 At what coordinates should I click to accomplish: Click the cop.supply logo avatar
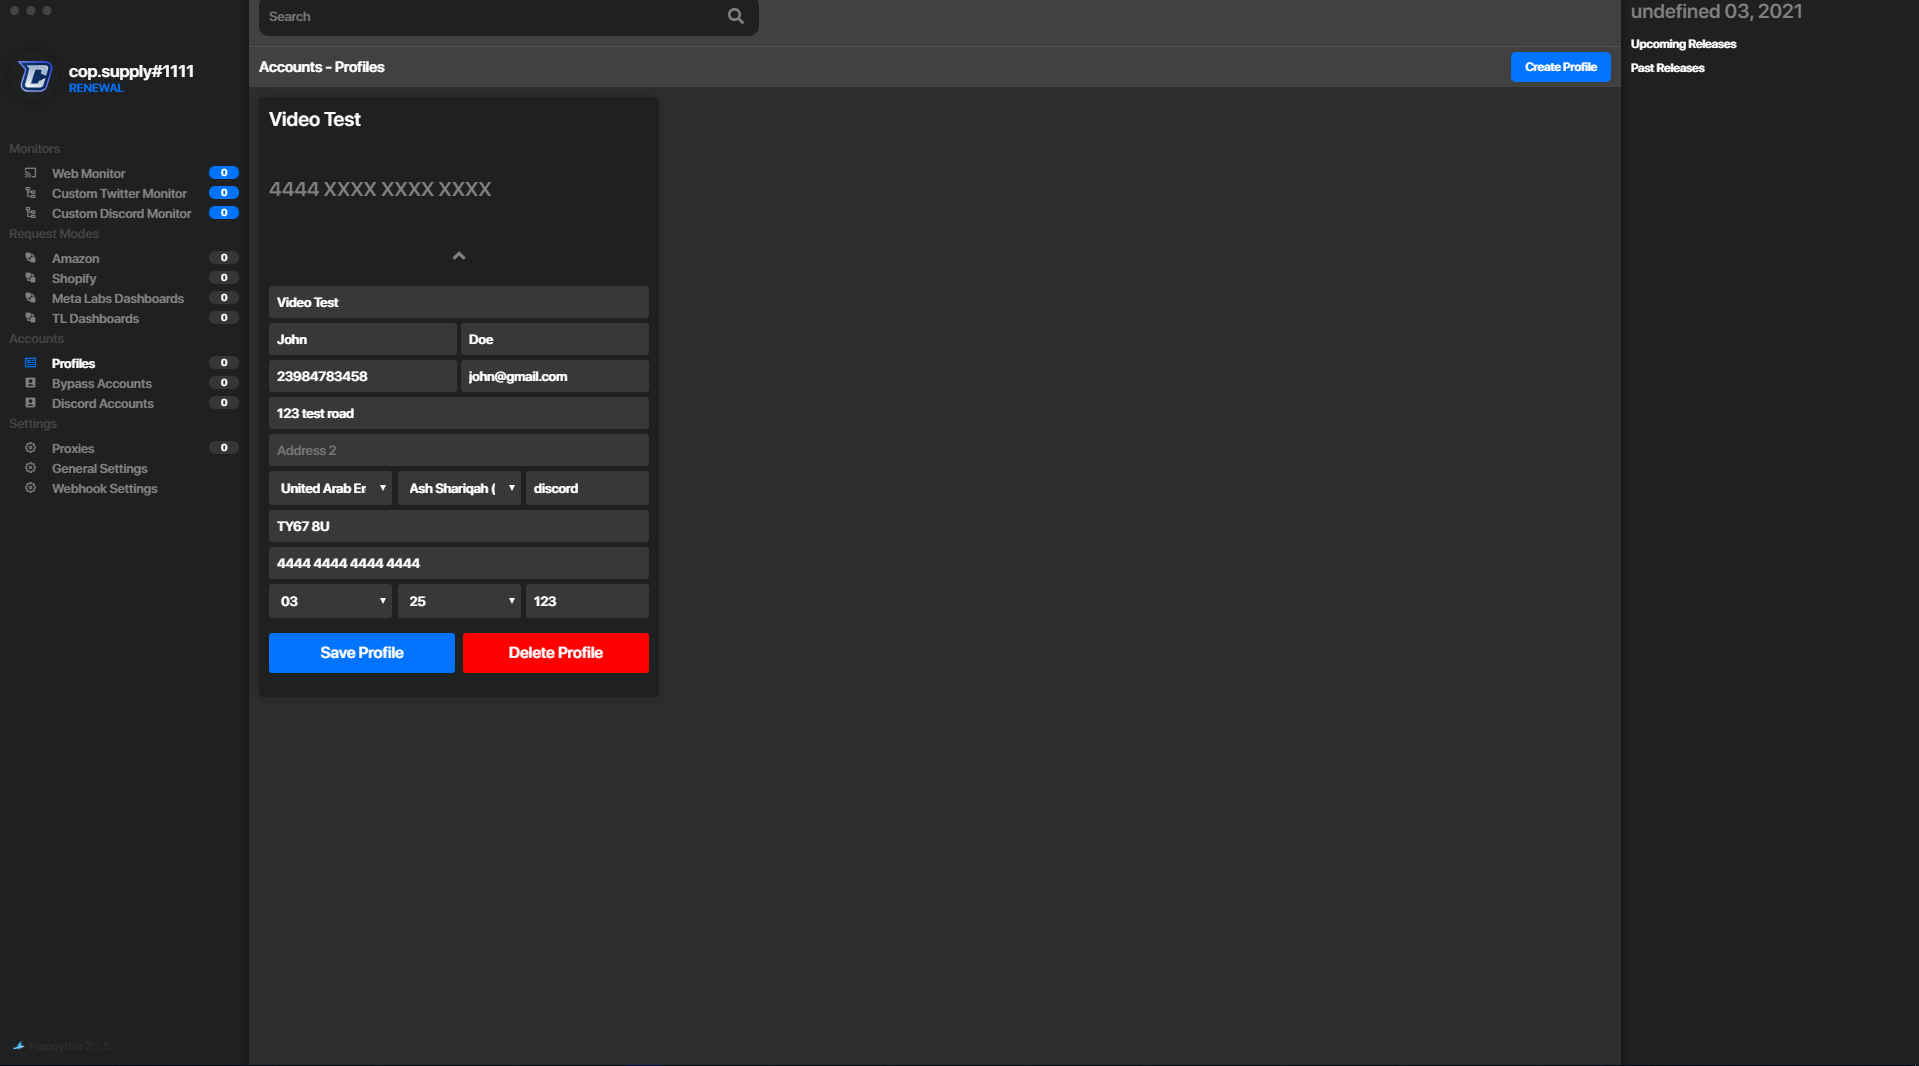[35, 77]
